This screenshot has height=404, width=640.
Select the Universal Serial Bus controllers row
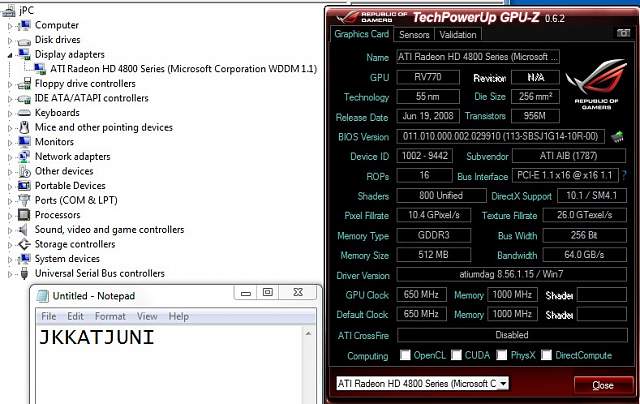click(100, 273)
